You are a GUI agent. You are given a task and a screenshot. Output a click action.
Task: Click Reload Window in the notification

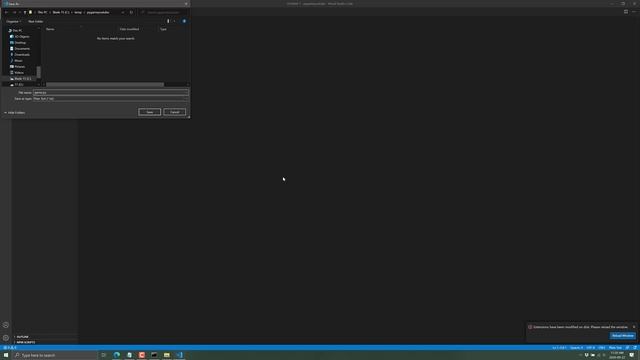point(622,336)
